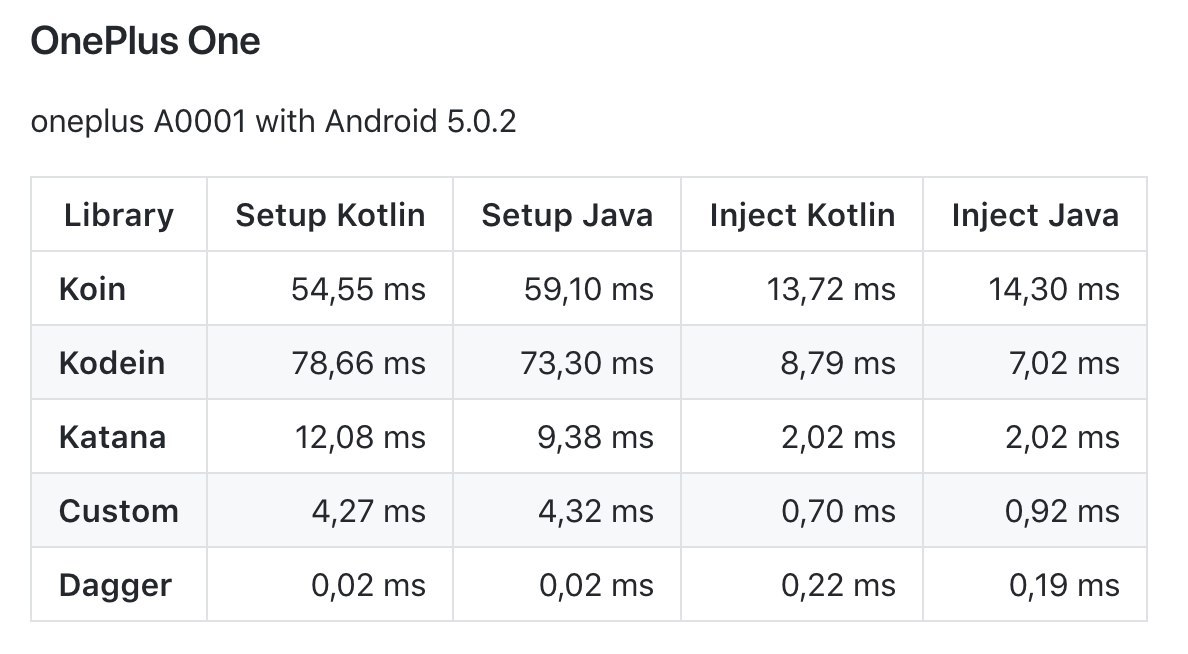This screenshot has height=654, width=1188.
Task: Click the Koin row label
Action: coord(93,289)
